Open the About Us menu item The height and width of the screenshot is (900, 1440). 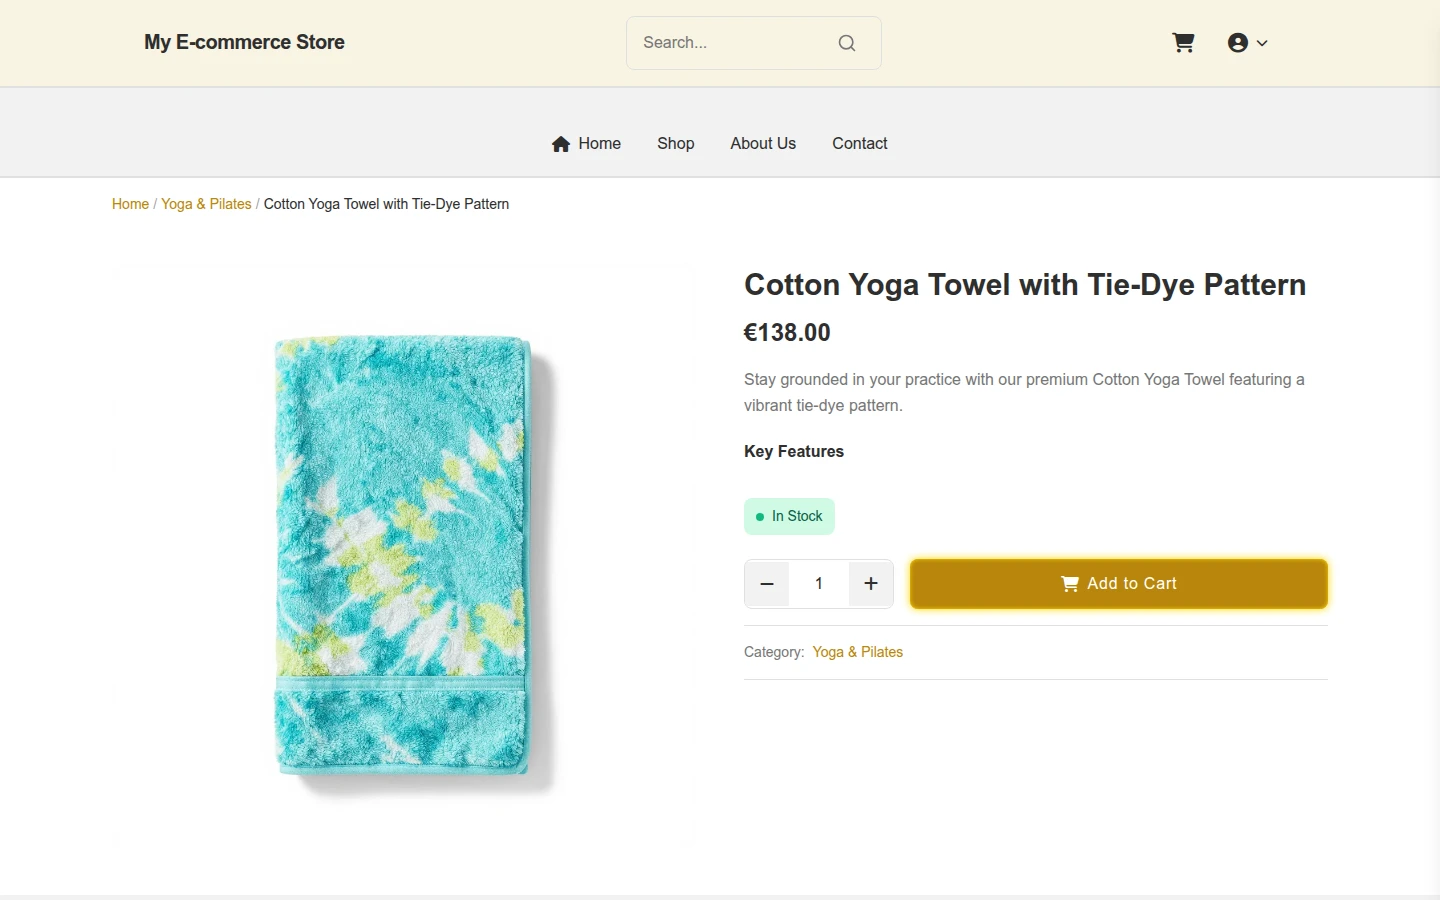763,144
